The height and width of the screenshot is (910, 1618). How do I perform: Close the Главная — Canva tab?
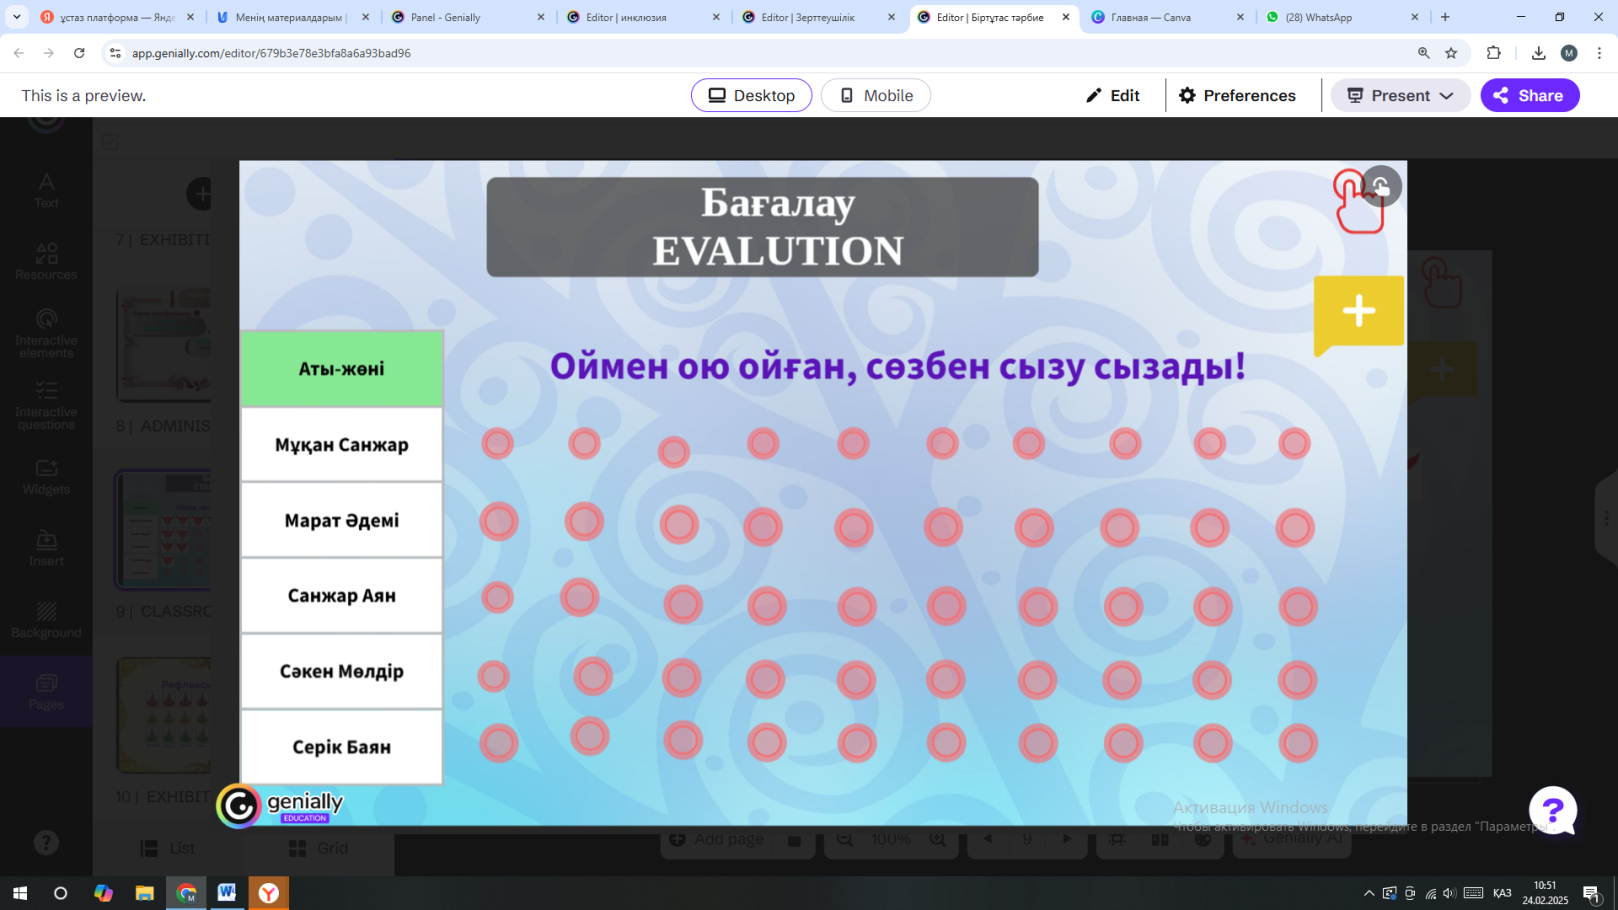coord(1240,17)
